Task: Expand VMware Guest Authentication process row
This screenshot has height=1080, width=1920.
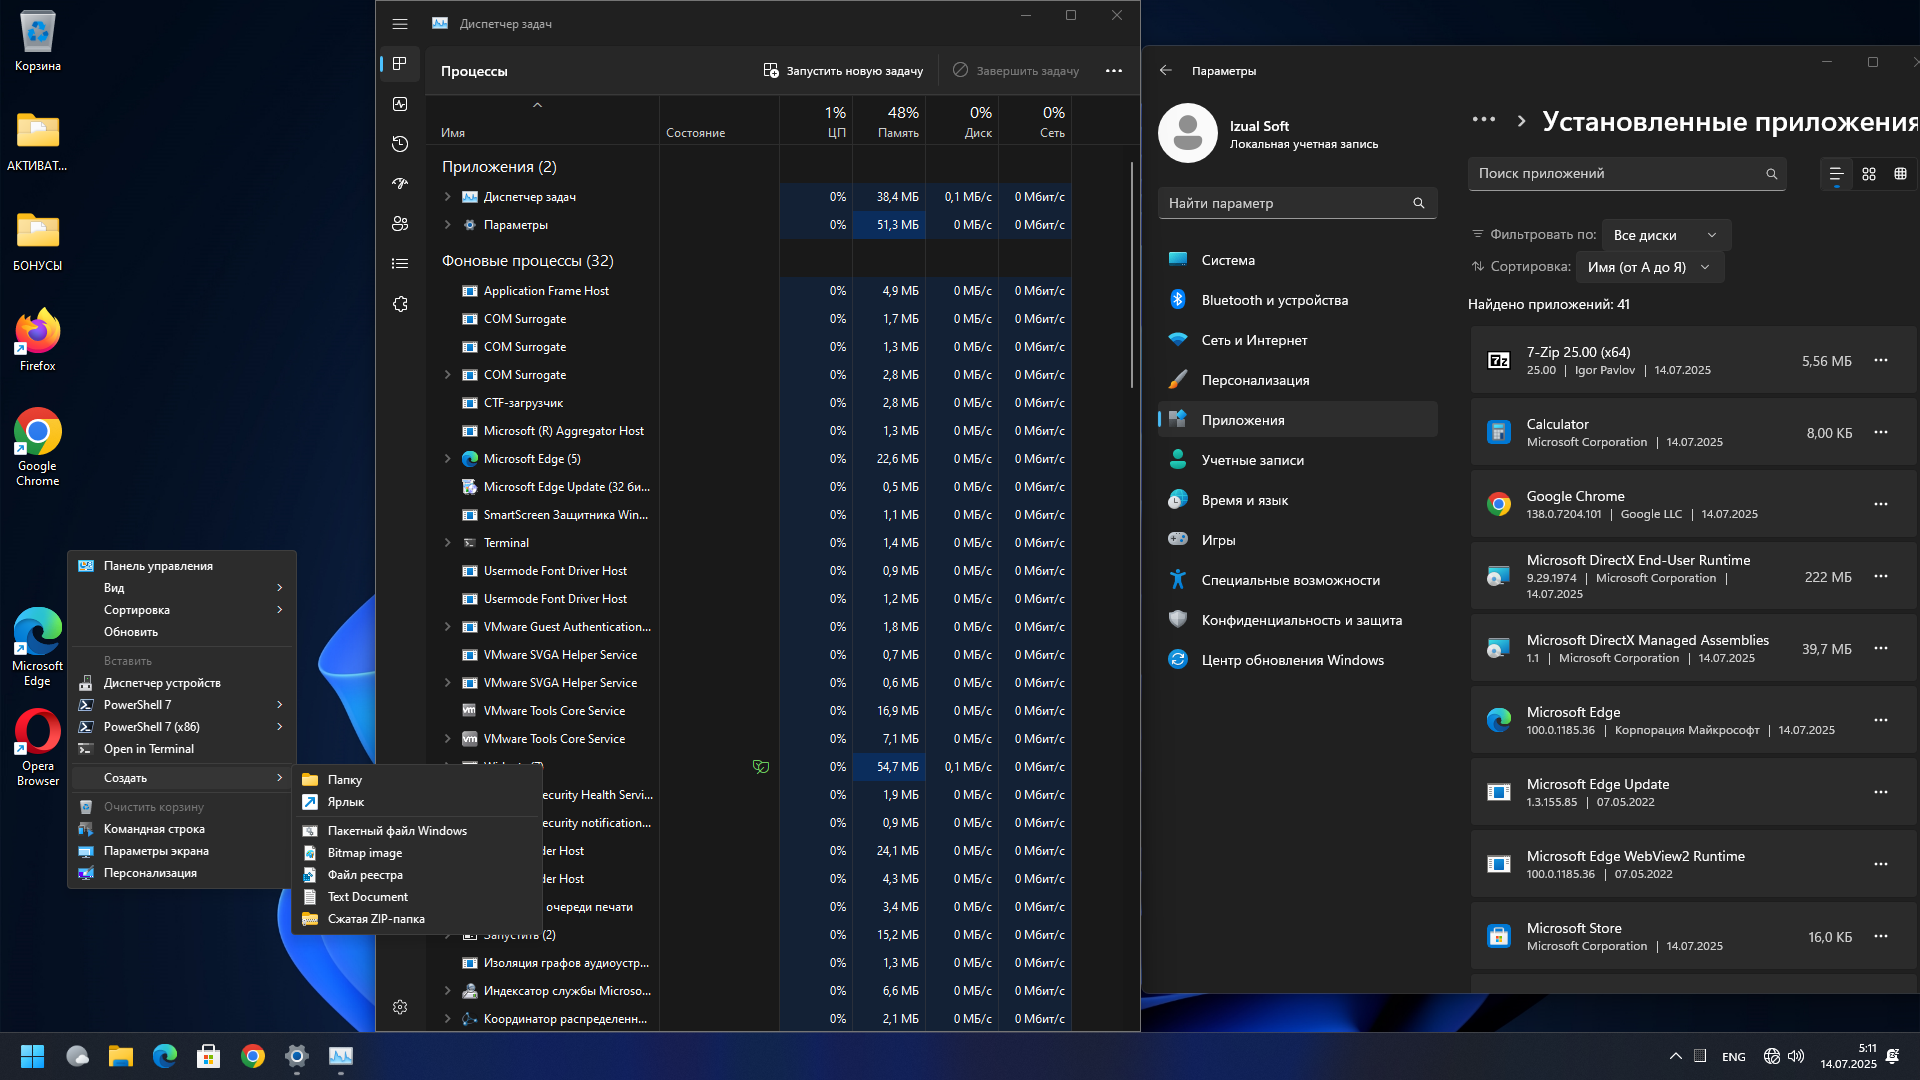Action: pyautogui.click(x=448, y=627)
